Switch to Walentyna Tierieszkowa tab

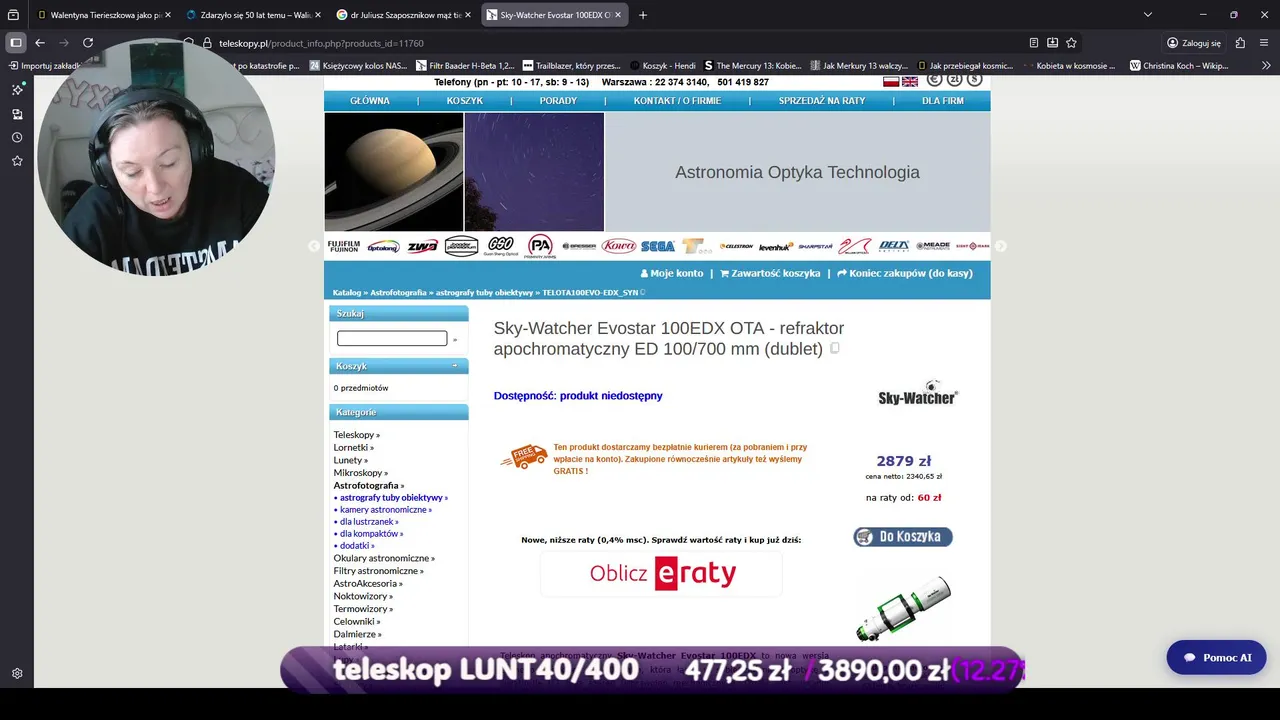coord(105,15)
